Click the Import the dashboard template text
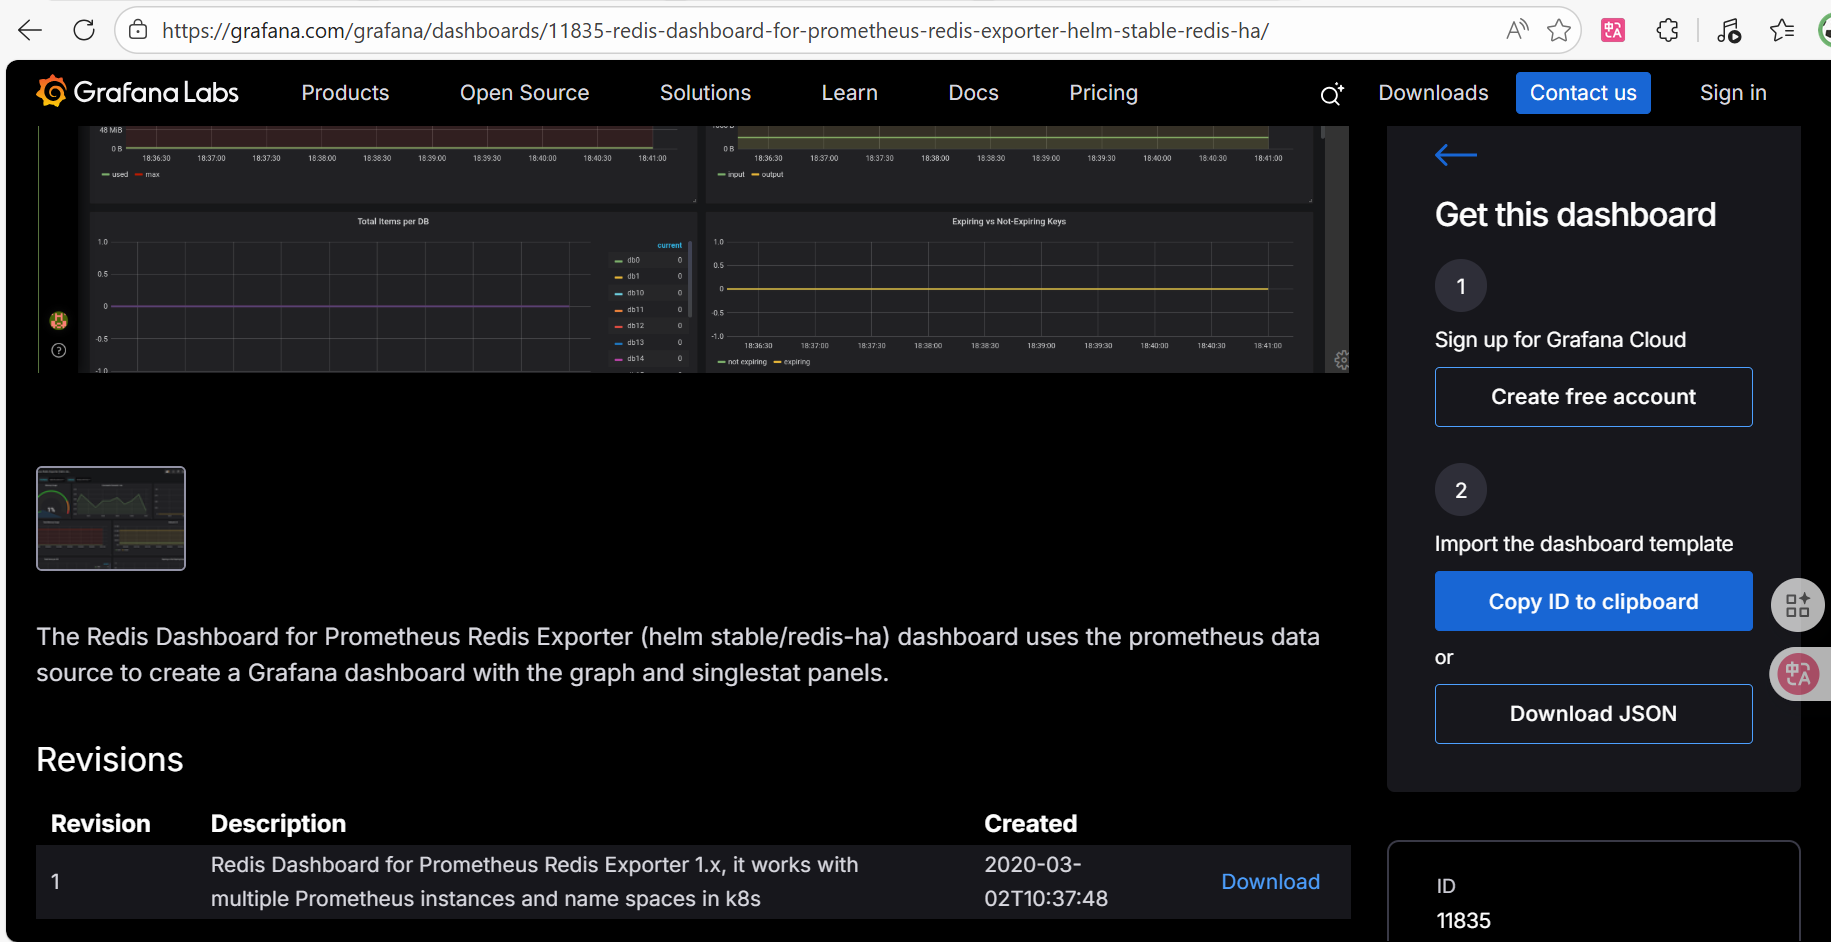 (1584, 544)
